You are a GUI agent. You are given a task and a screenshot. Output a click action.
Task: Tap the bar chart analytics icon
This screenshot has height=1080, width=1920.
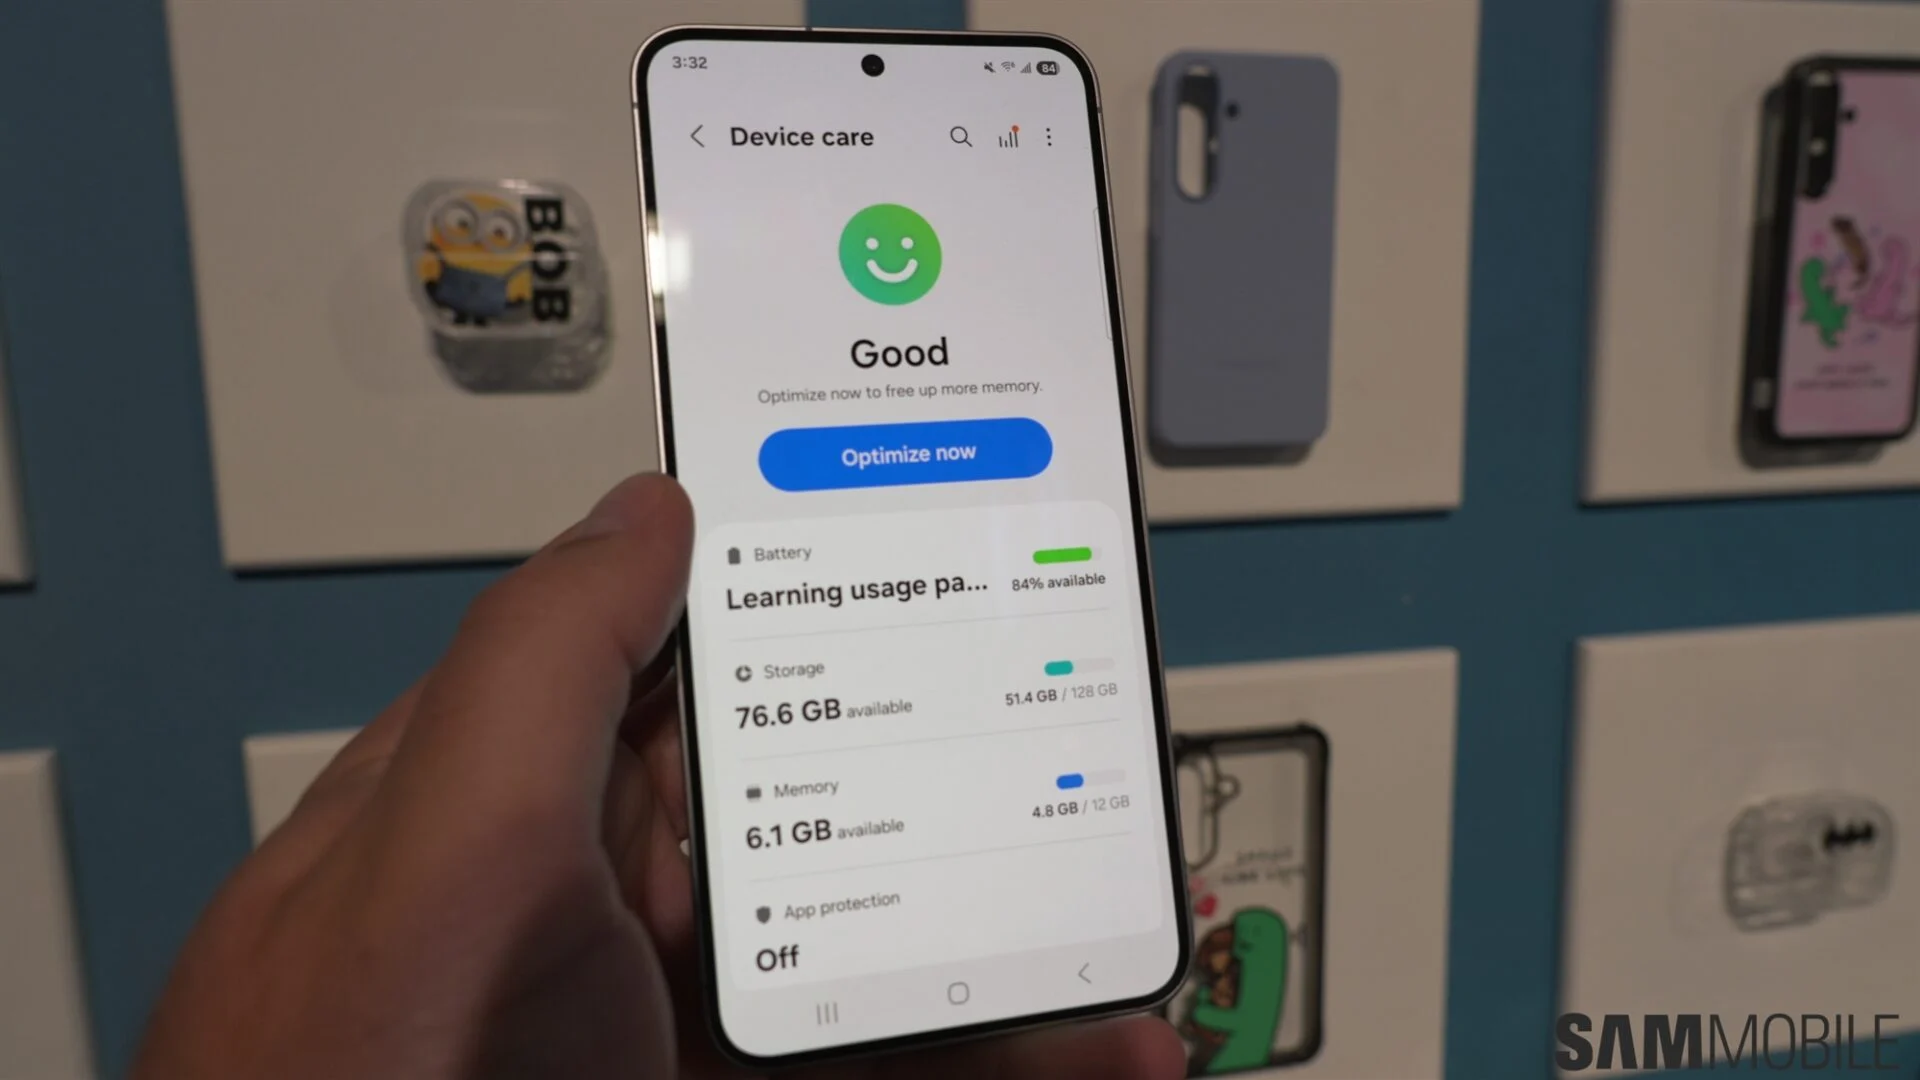point(1005,136)
